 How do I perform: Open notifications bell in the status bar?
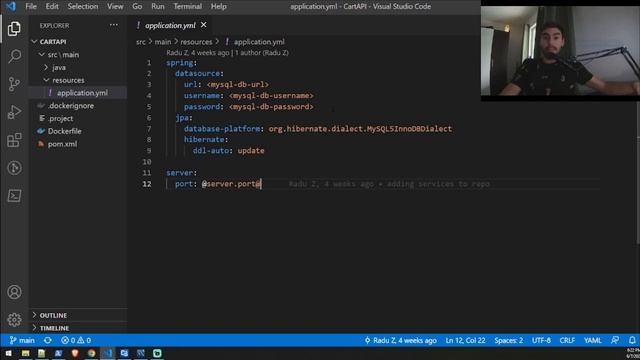click(632, 340)
